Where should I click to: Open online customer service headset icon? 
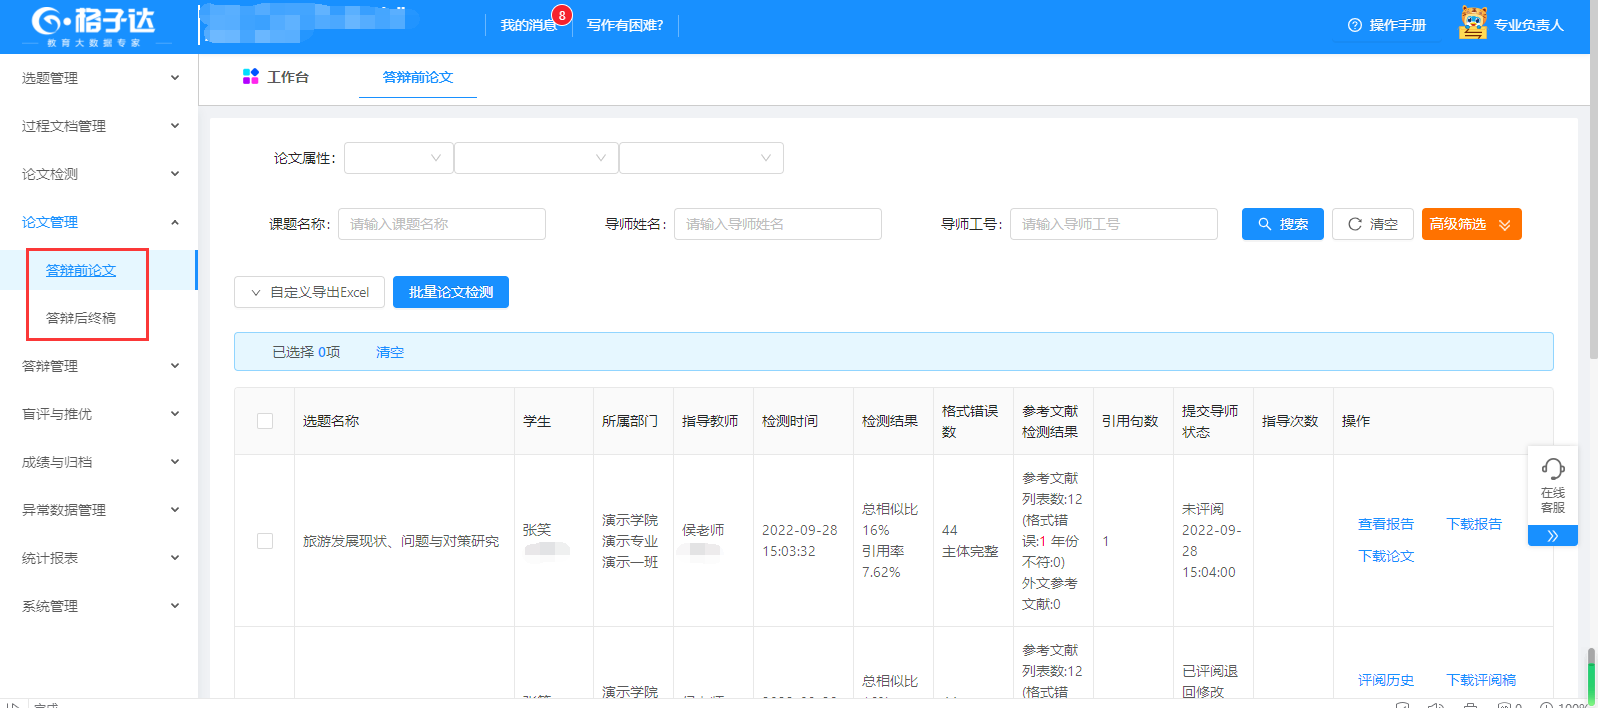pyautogui.click(x=1552, y=469)
